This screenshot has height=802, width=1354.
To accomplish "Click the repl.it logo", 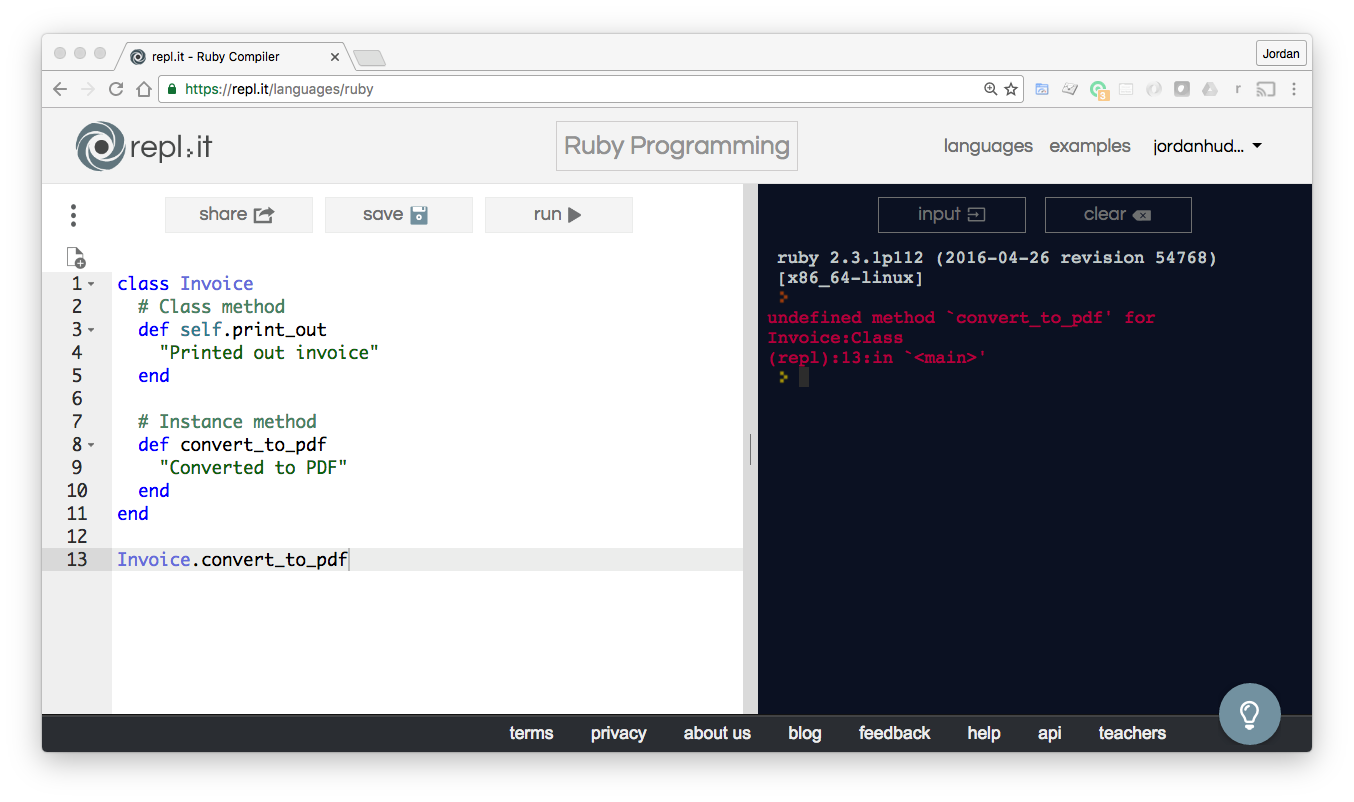I will (x=144, y=146).
